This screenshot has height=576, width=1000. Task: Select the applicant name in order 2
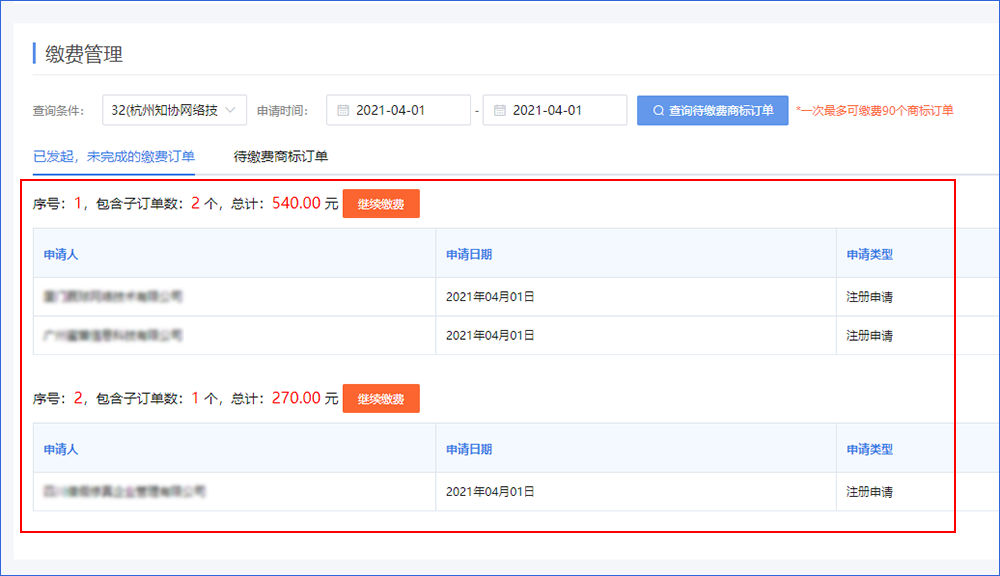point(124,492)
